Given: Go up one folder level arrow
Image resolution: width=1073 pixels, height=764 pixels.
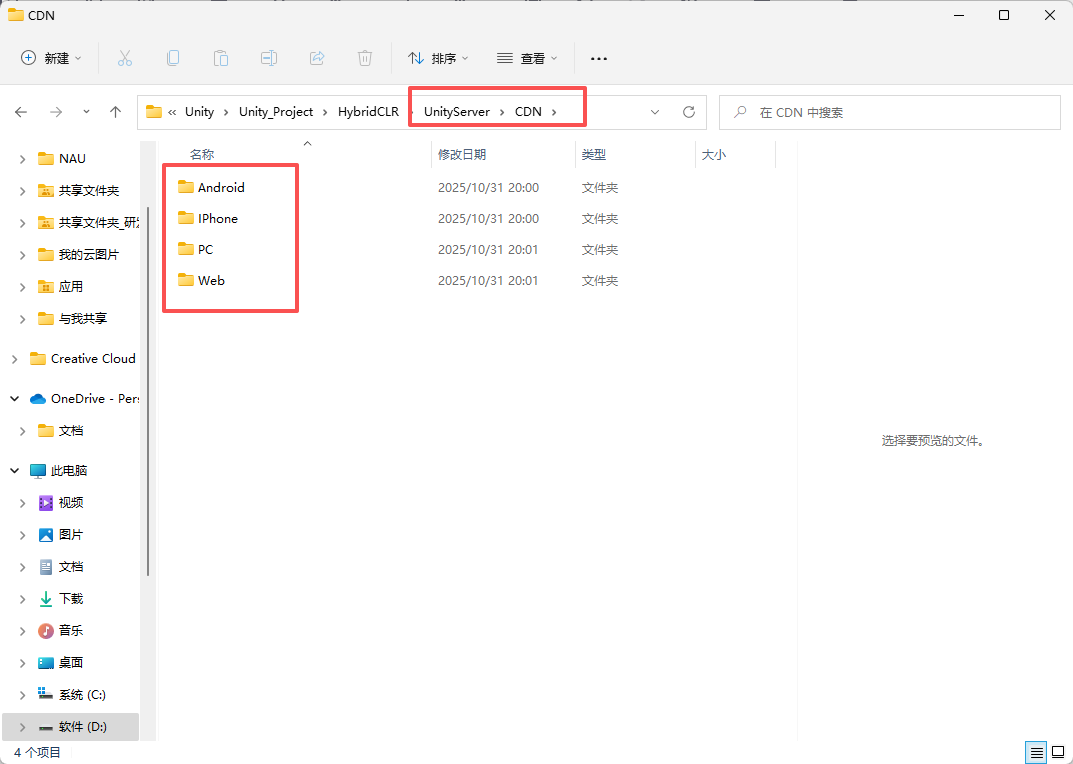Looking at the screenshot, I should click(x=116, y=112).
